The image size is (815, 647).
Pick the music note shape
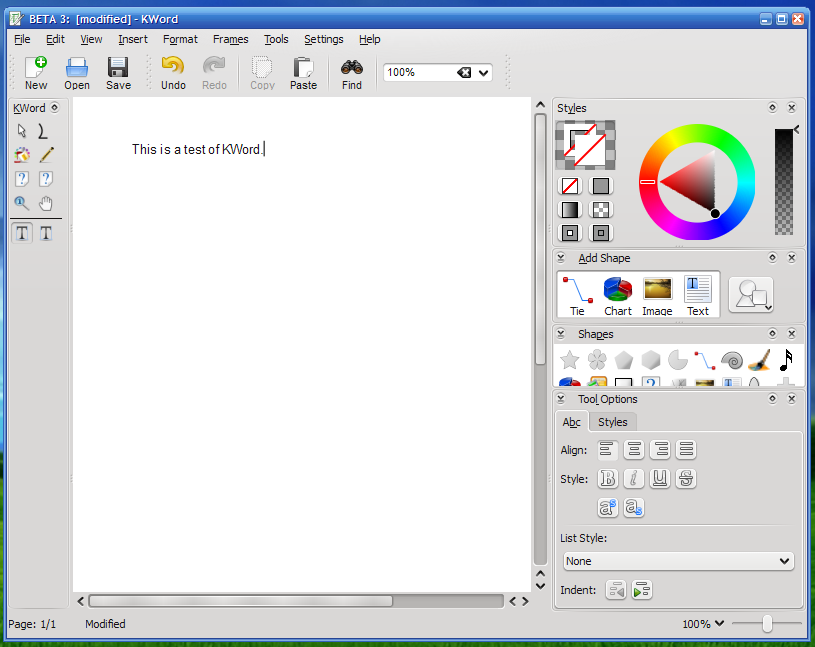click(x=786, y=360)
